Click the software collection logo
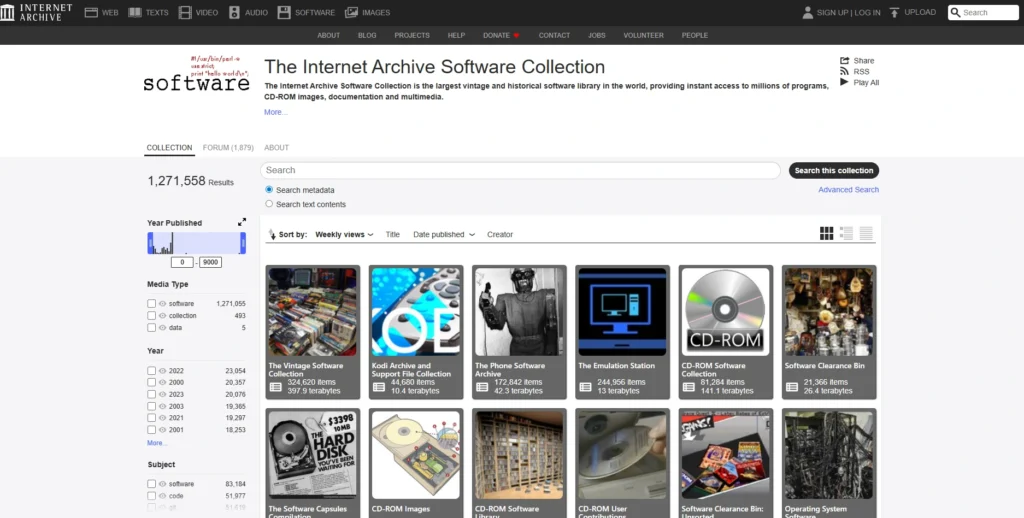The height and width of the screenshot is (518, 1024). coord(196,74)
